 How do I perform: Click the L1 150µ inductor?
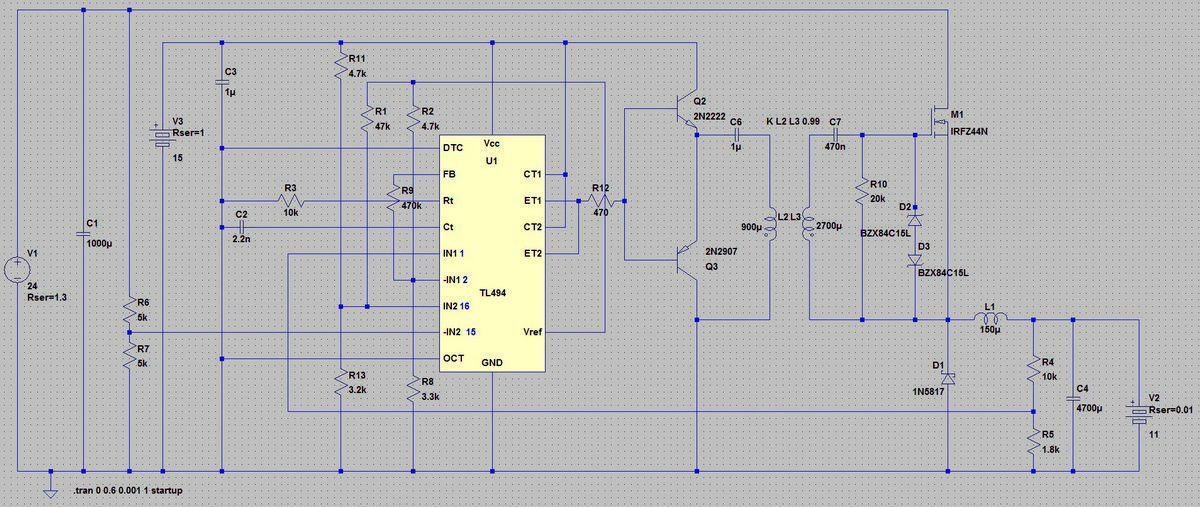click(x=991, y=320)
